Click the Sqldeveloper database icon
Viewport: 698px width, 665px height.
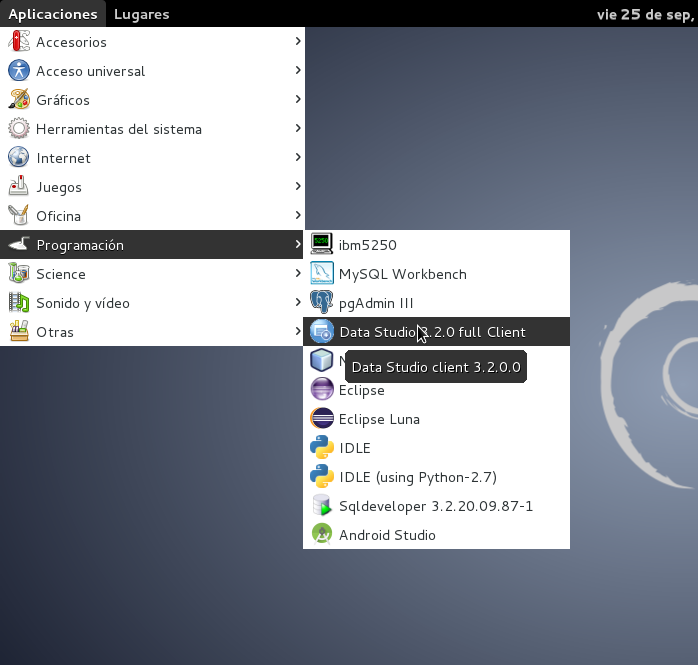[321, 506]
